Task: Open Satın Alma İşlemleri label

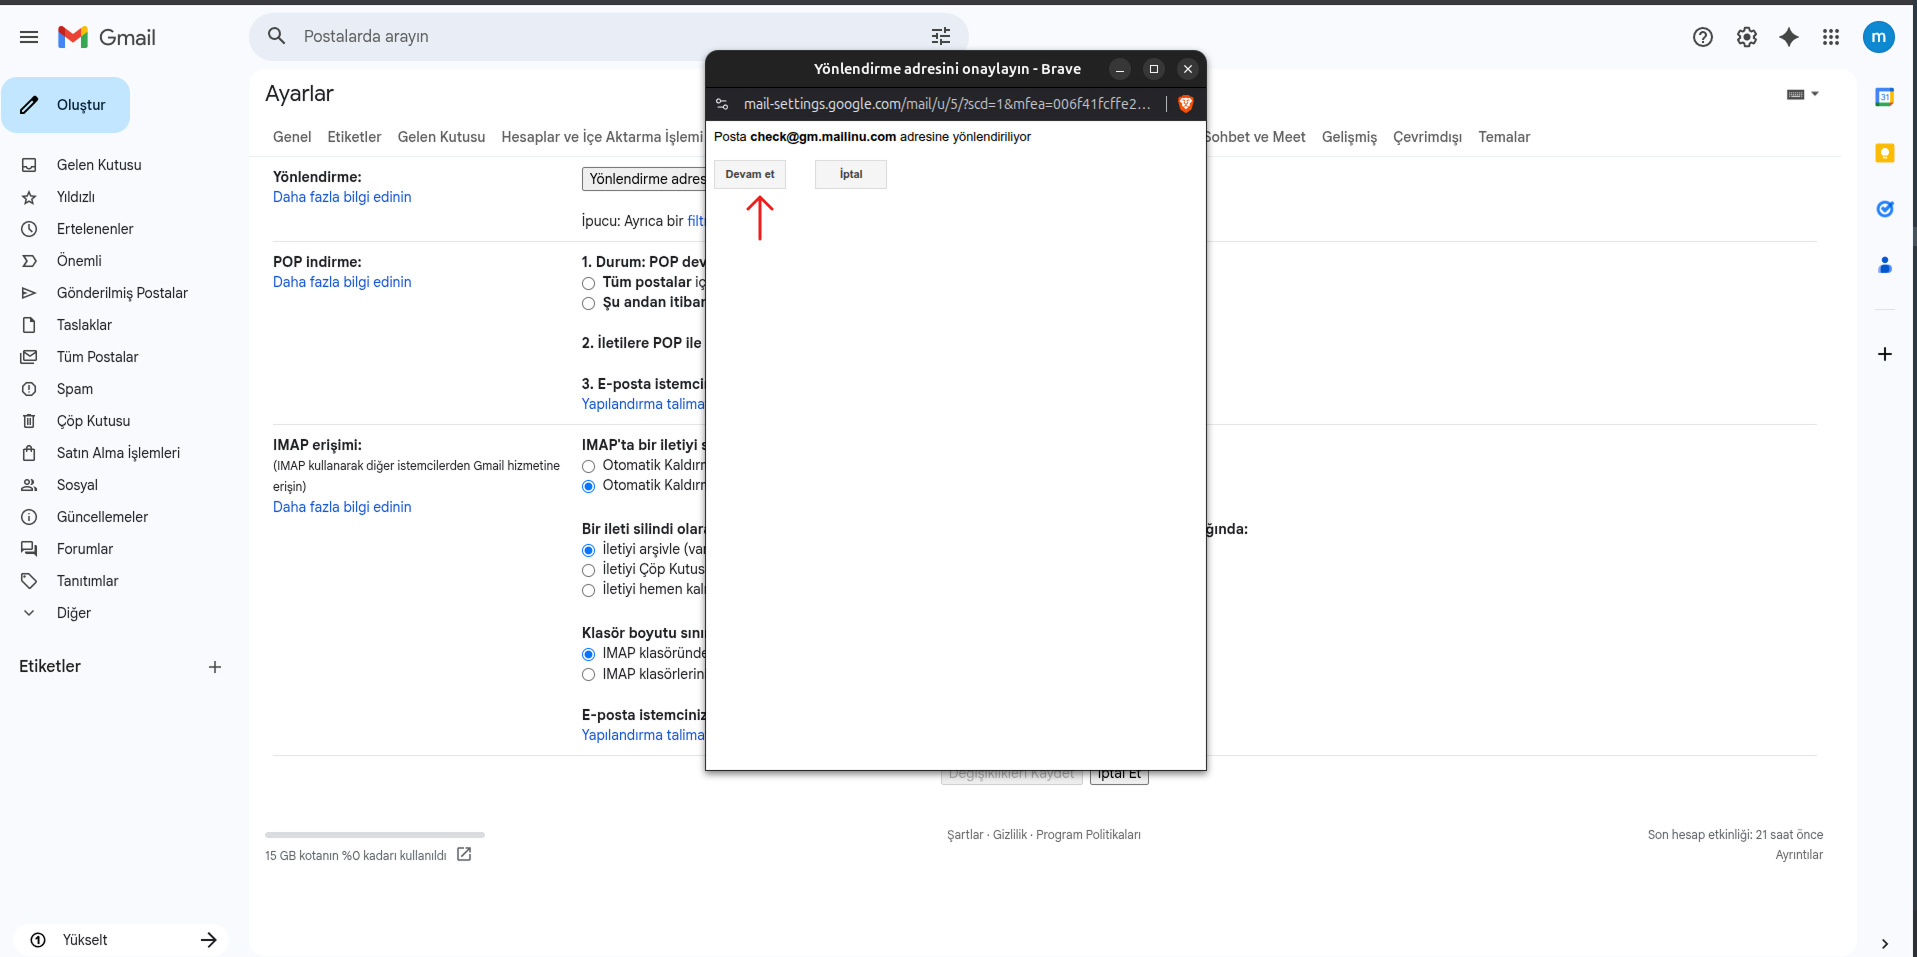Action: point(118,453)
